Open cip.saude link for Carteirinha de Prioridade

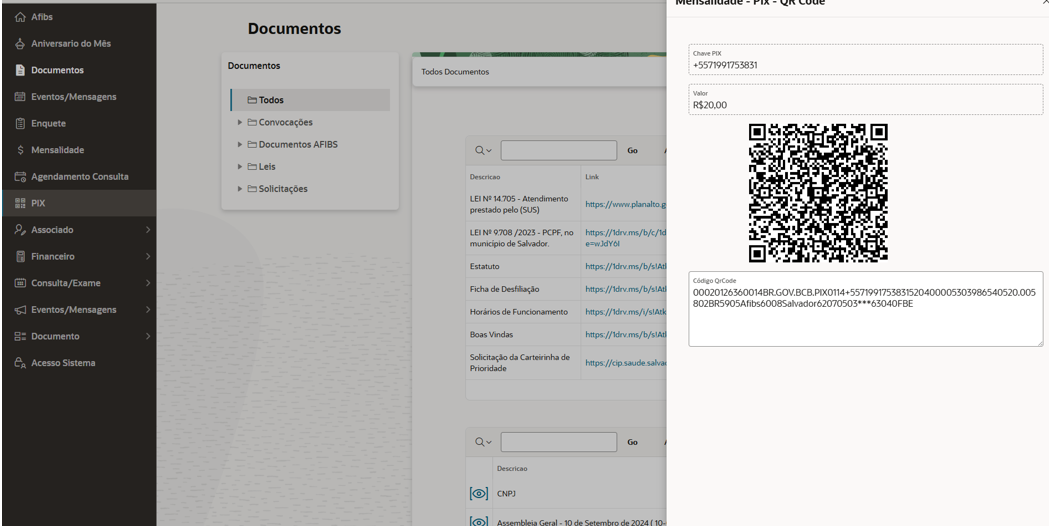626,363
